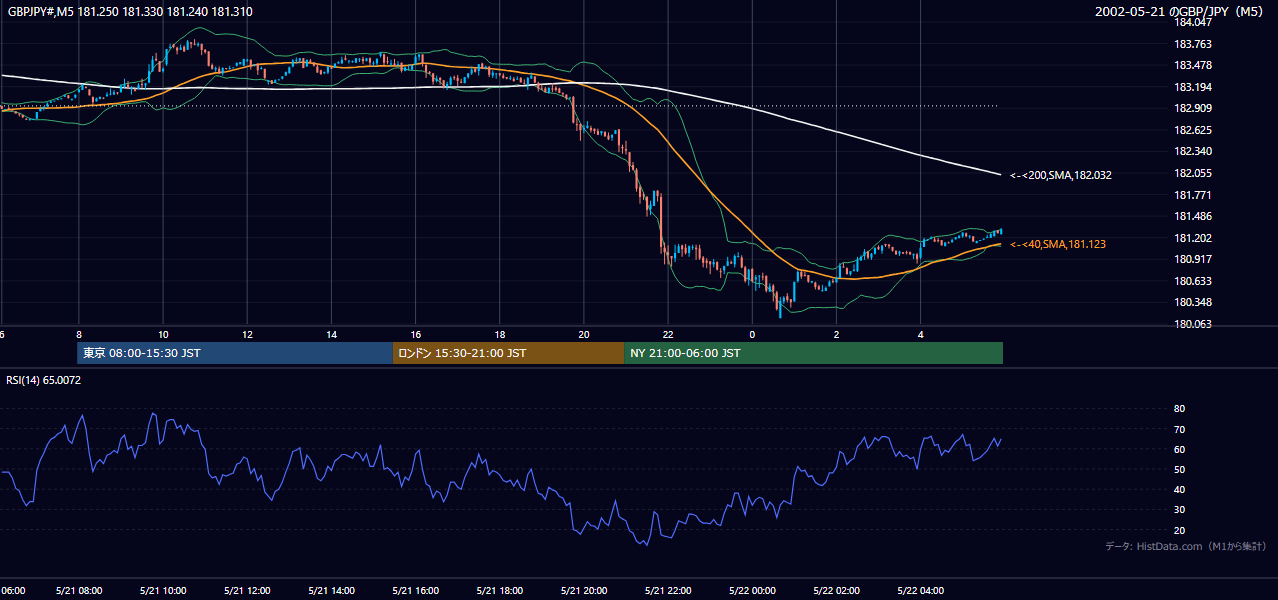Click the 5/21 10:00 bottom time label
Image resolution: width=1278 pixels, height=600 pixels.
pos(162,591)
